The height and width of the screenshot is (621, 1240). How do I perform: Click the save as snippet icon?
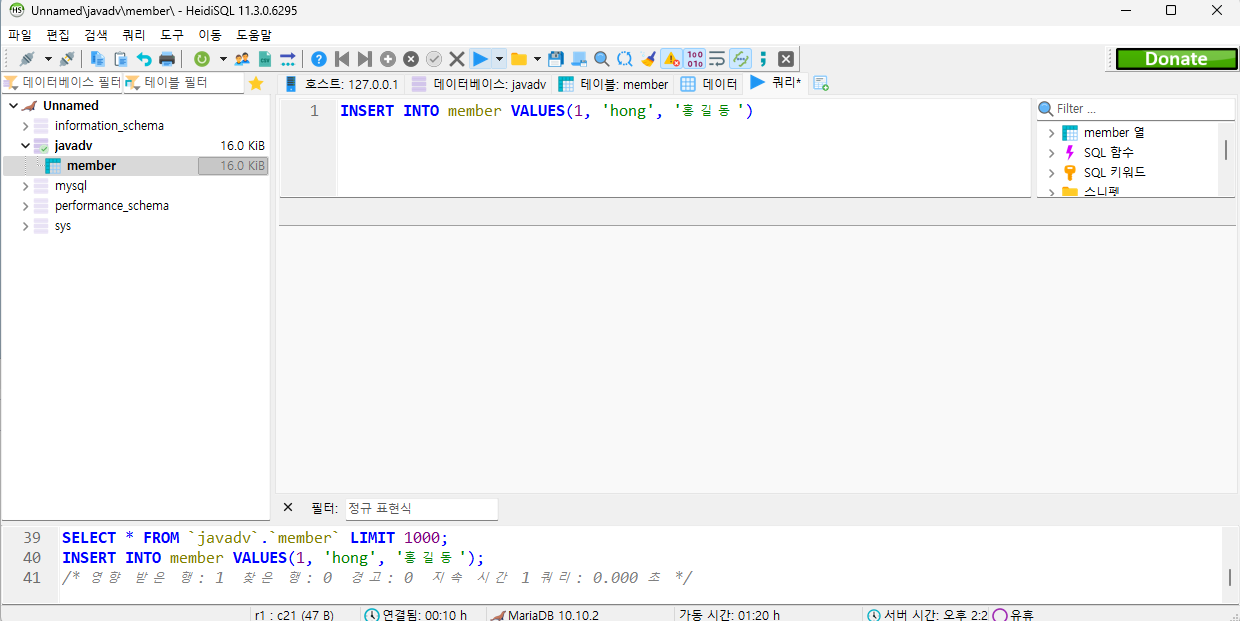click(579, 59)
